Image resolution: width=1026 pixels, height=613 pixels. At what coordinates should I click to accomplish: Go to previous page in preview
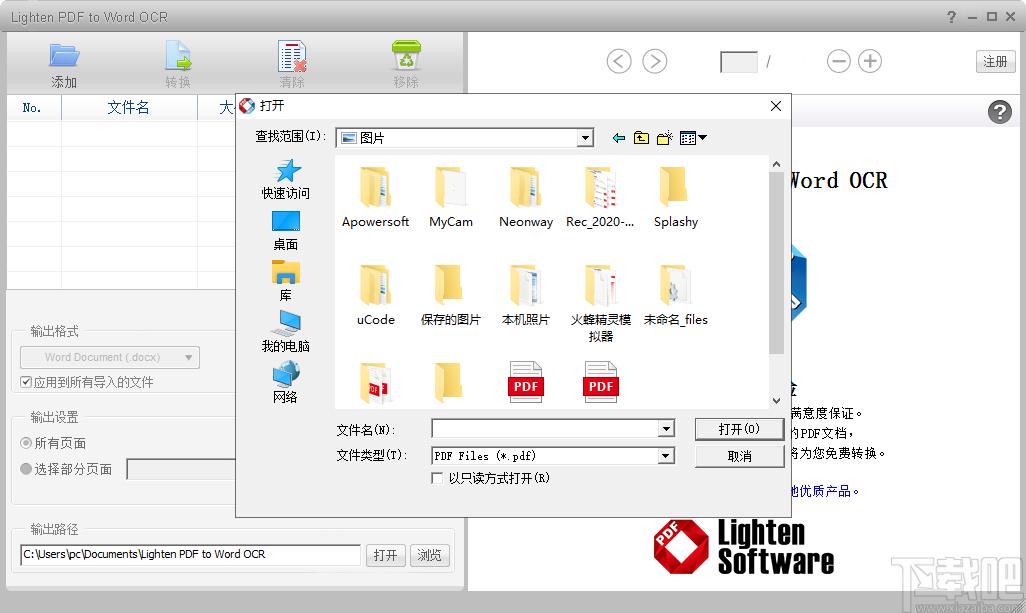[x=619, y=61]
